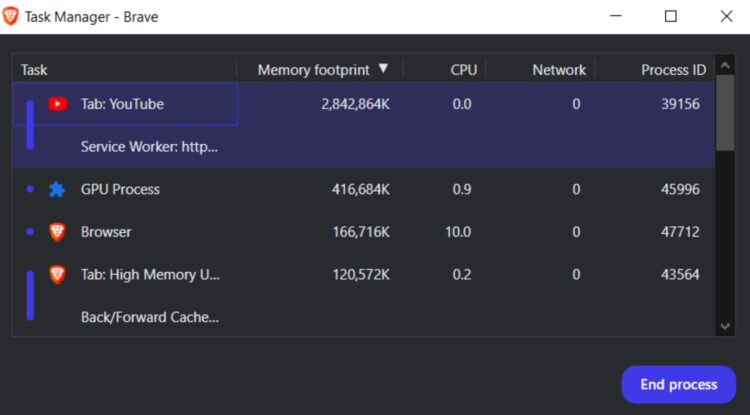Select the Tab: YouTube row

[x=364, y=104]
